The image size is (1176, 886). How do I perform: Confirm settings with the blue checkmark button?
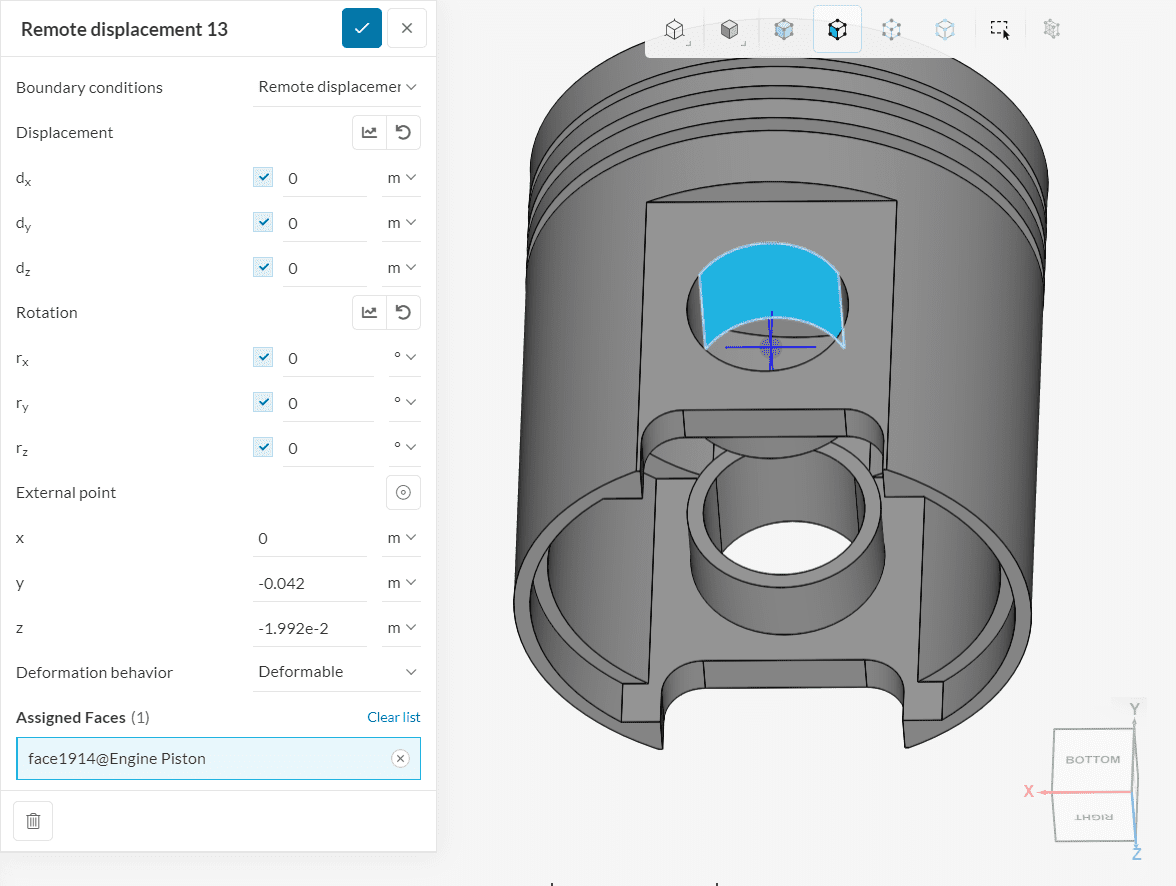361,28
